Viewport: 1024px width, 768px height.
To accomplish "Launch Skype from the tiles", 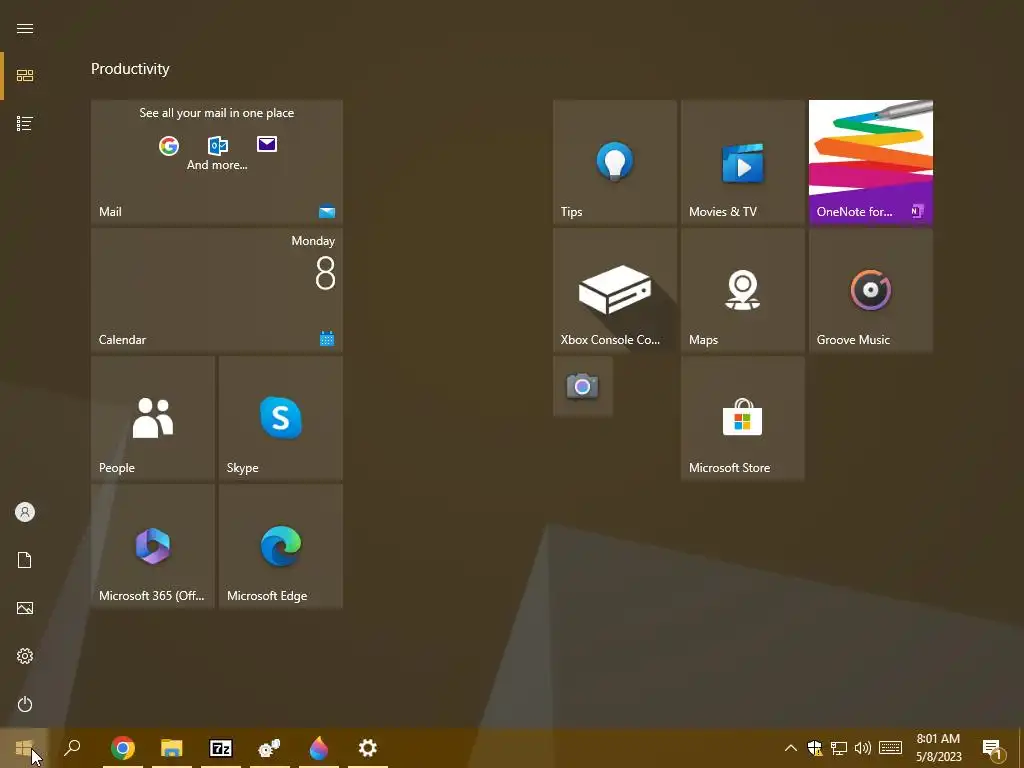I will click(281, 418).
